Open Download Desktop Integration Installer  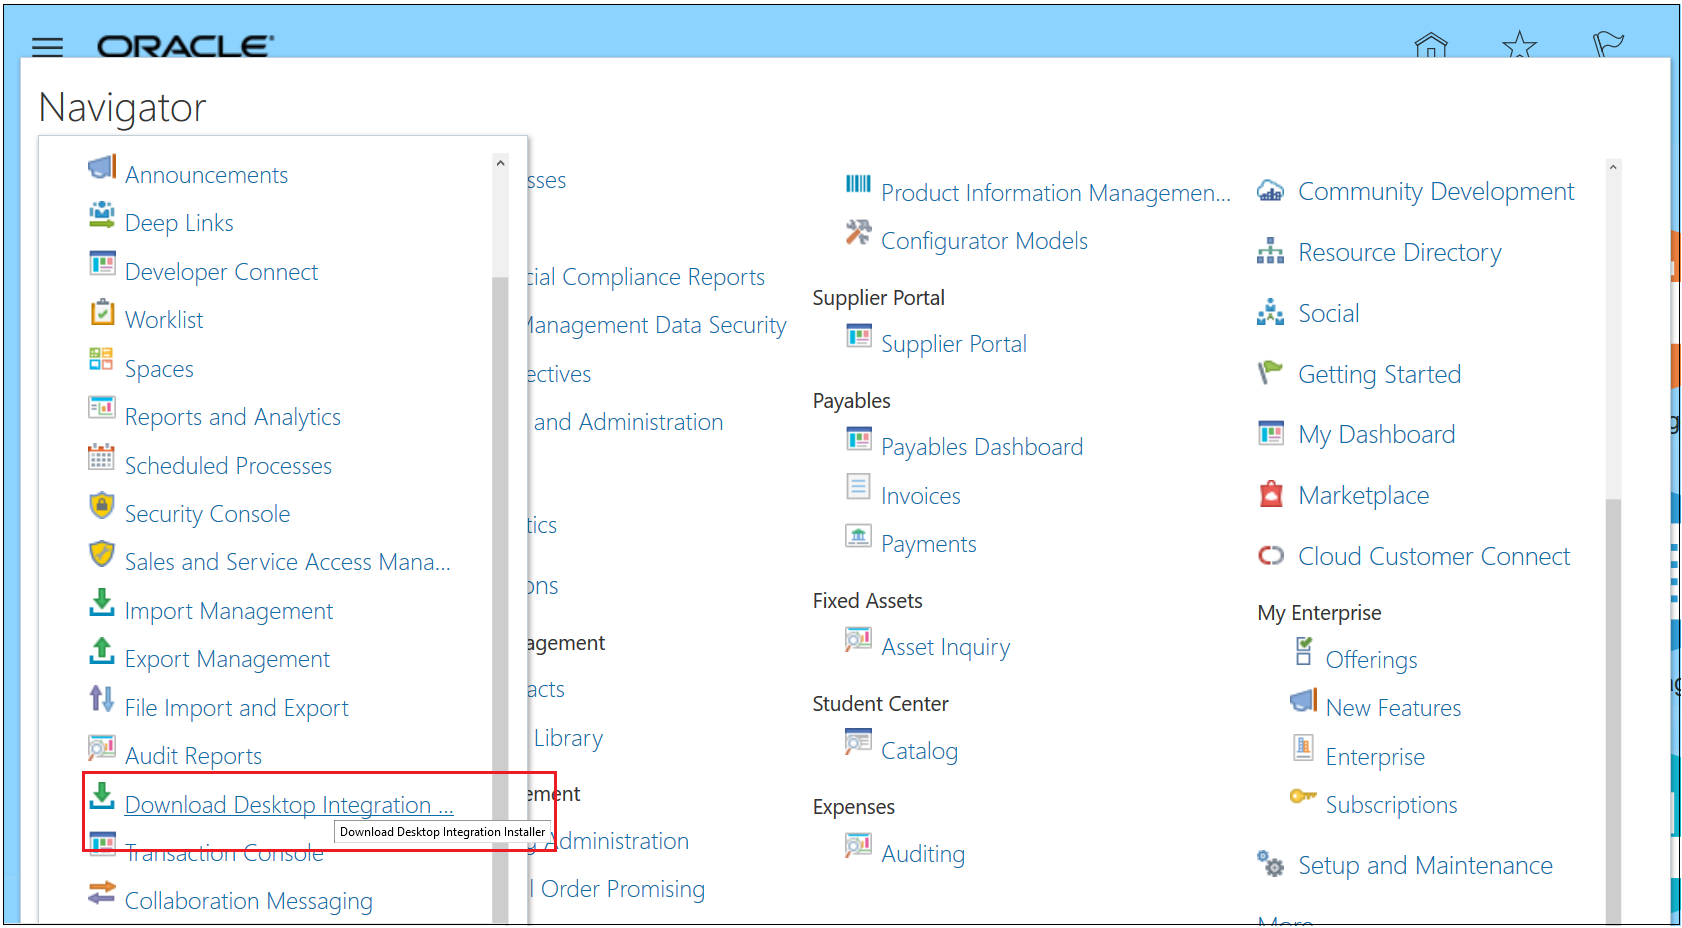(288, 804)
